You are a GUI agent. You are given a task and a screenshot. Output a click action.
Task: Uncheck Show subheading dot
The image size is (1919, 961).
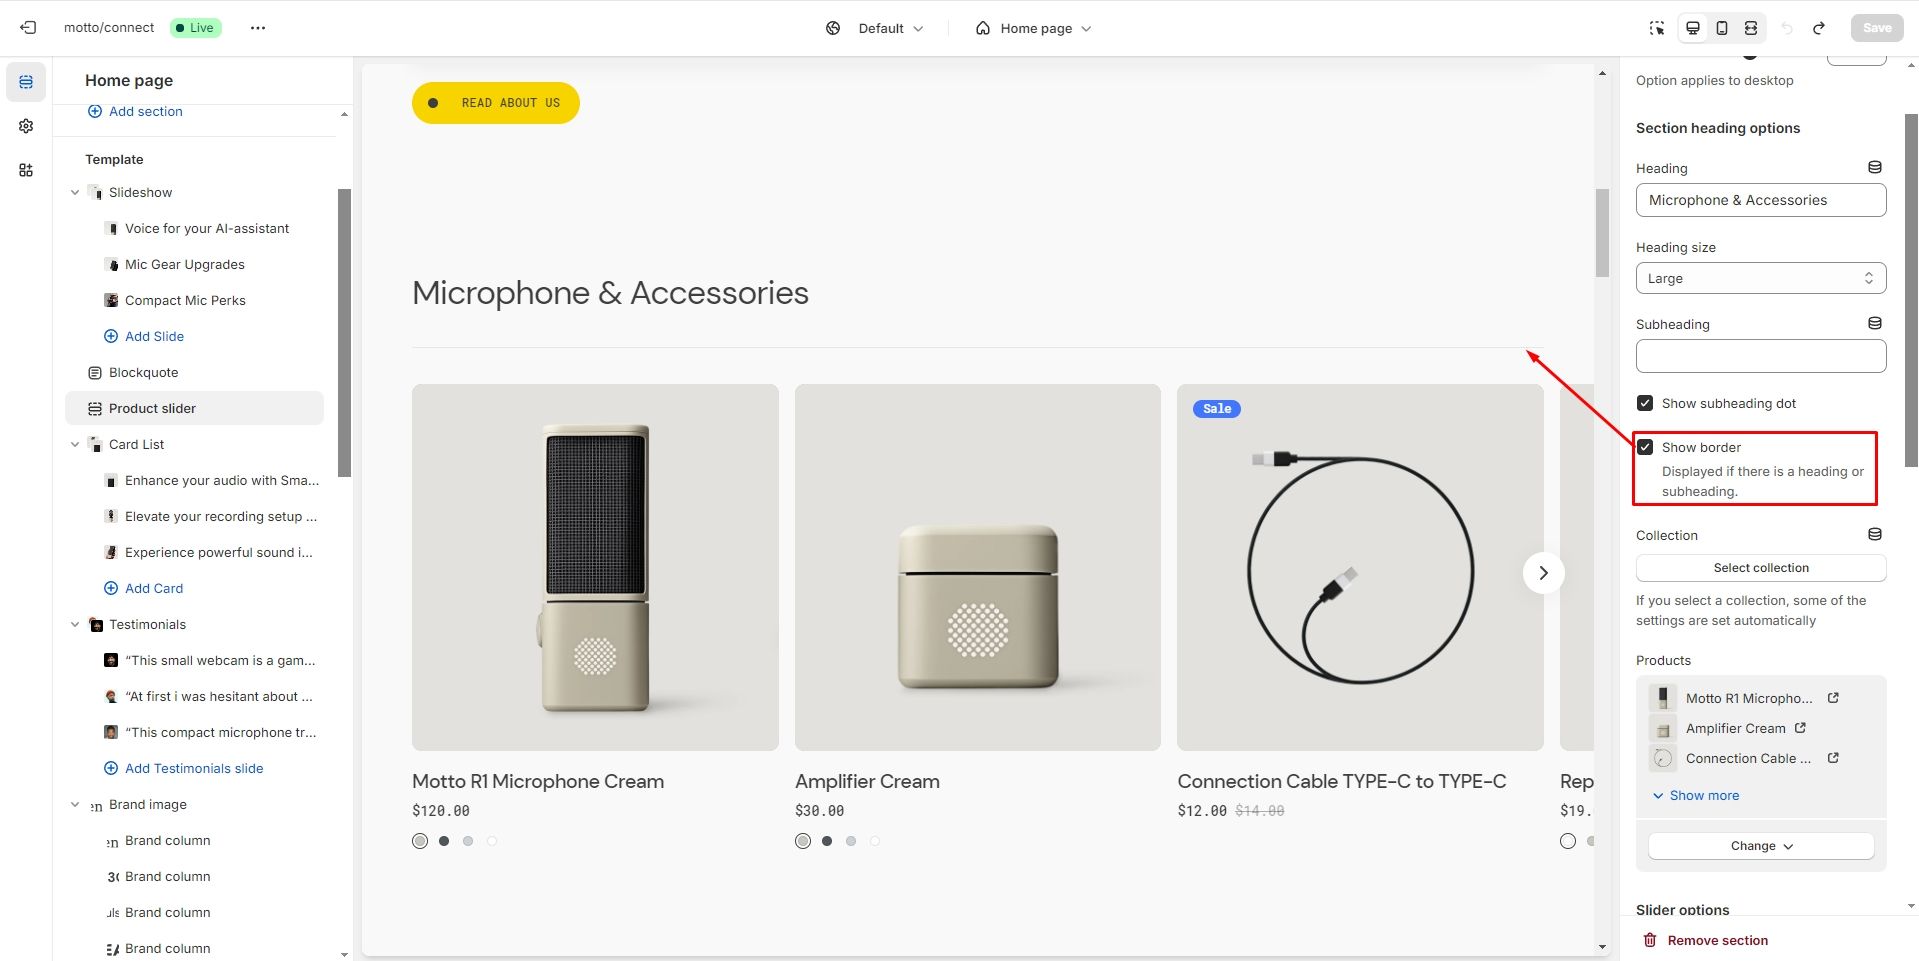pos(1645,403)
